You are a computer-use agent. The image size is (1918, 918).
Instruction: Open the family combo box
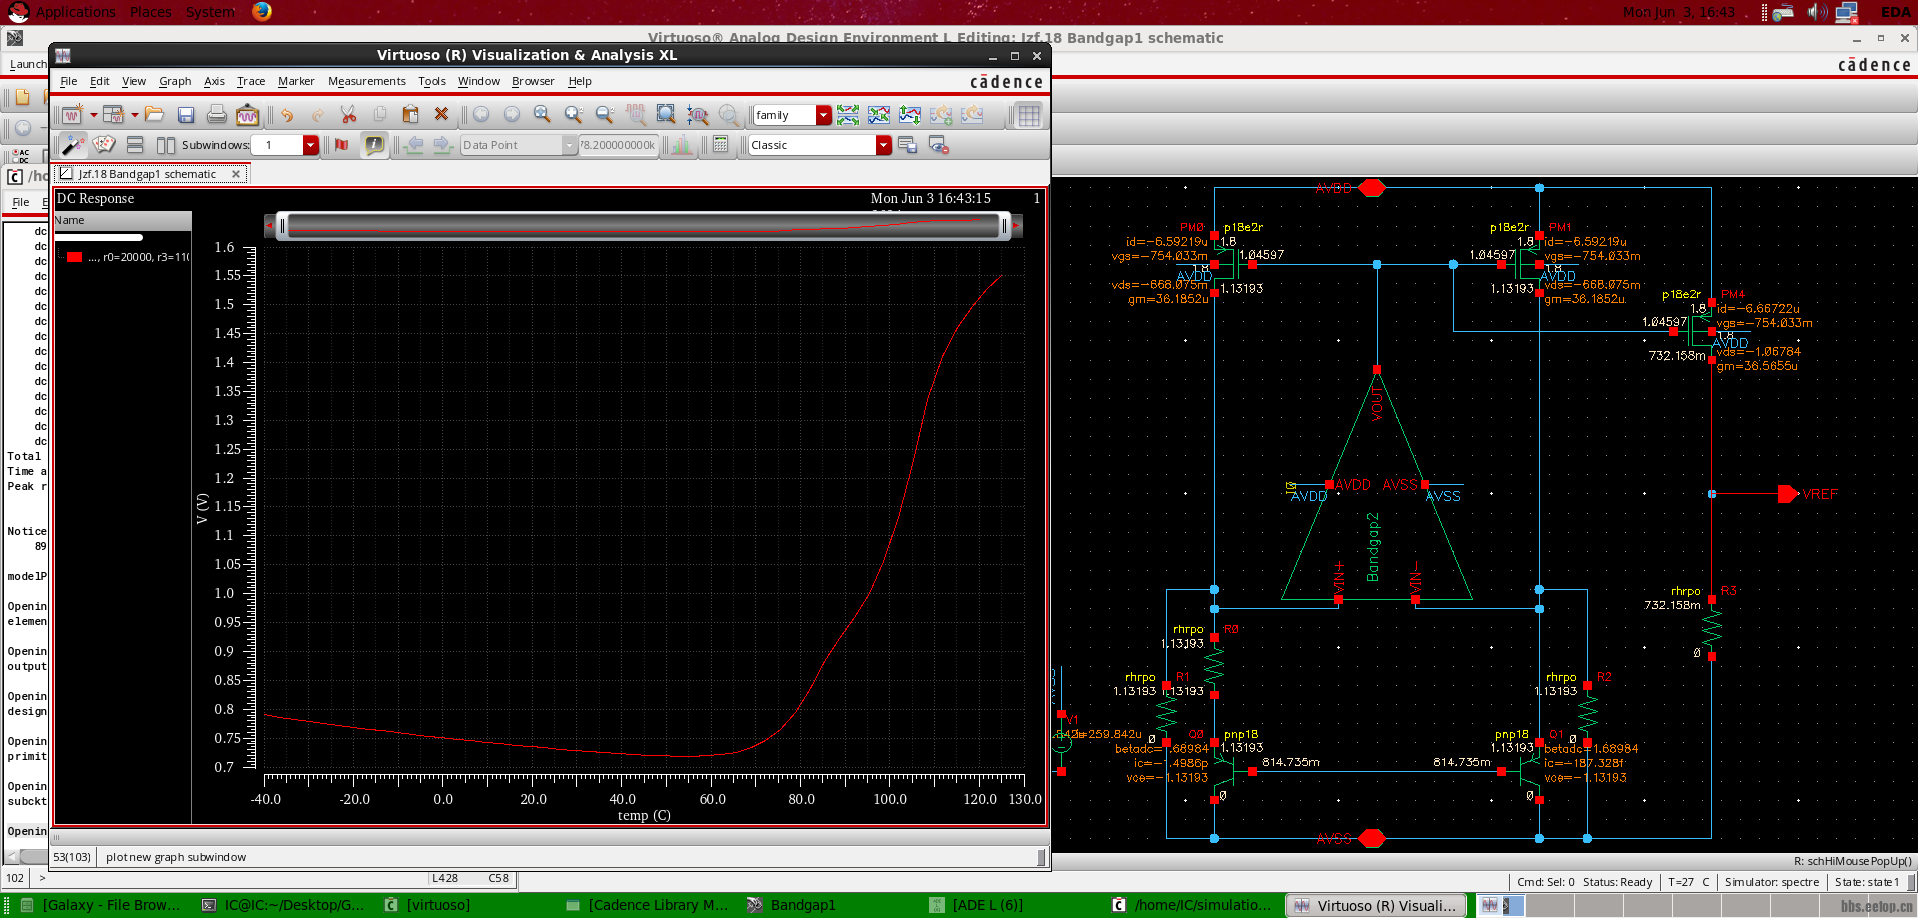pos(792,115)
